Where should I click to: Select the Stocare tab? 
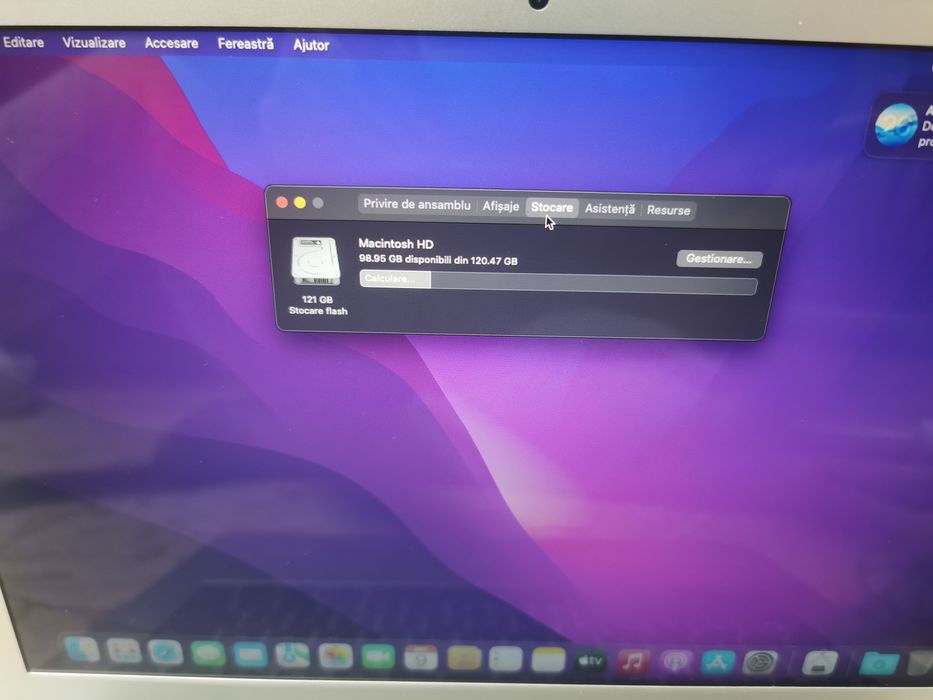click(x=552, y=207)
